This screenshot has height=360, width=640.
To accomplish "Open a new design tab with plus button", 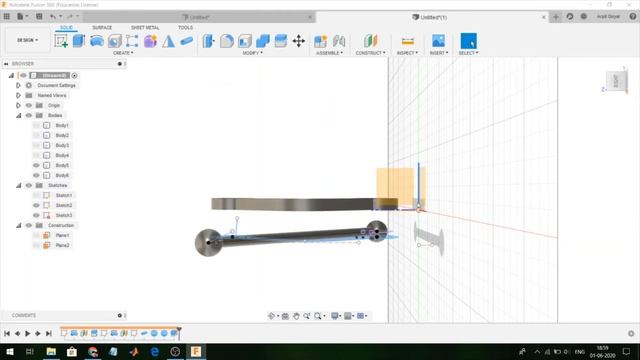I will tap(556, 17).
